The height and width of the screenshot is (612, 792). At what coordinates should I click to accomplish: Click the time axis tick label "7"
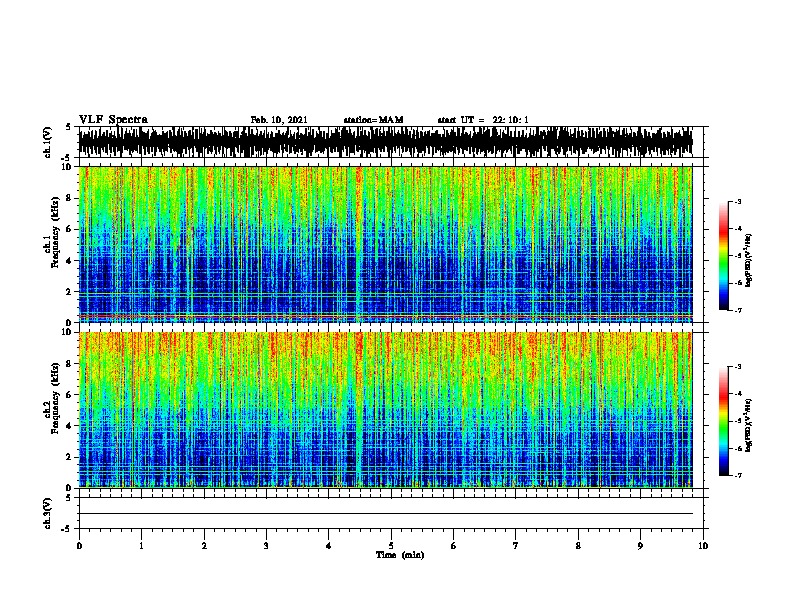516,545
